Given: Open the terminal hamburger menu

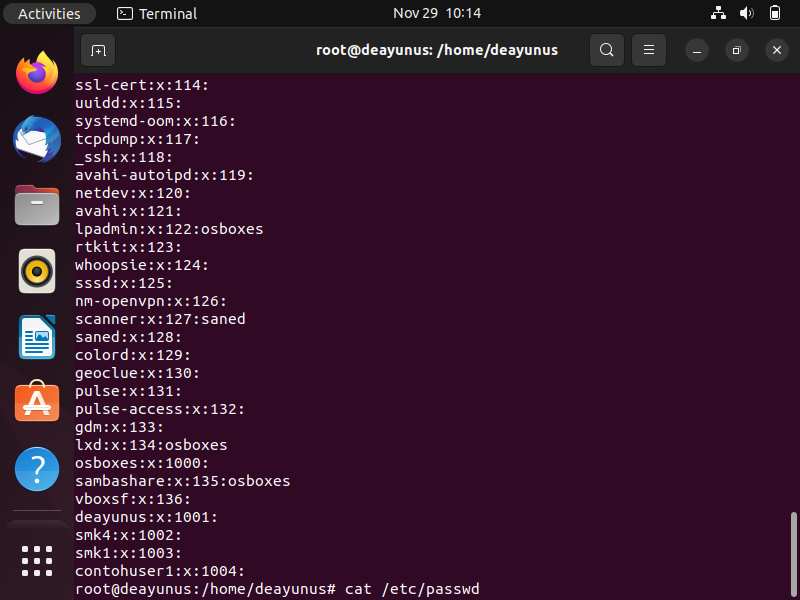Looking at the screenshot, I should [x=648, y=50].
